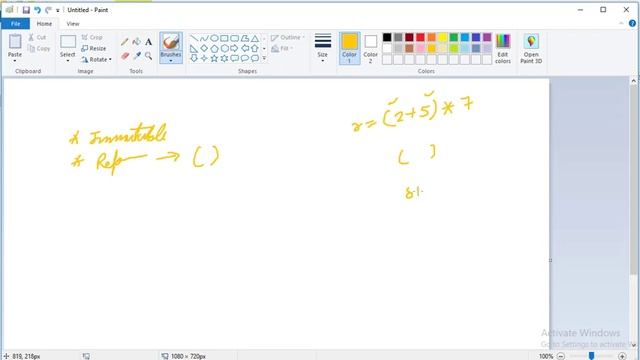Viewport: 640px width, 360px height.
Task: Activate the Color 1 foreground selector
Action: [x=349, y=49]
